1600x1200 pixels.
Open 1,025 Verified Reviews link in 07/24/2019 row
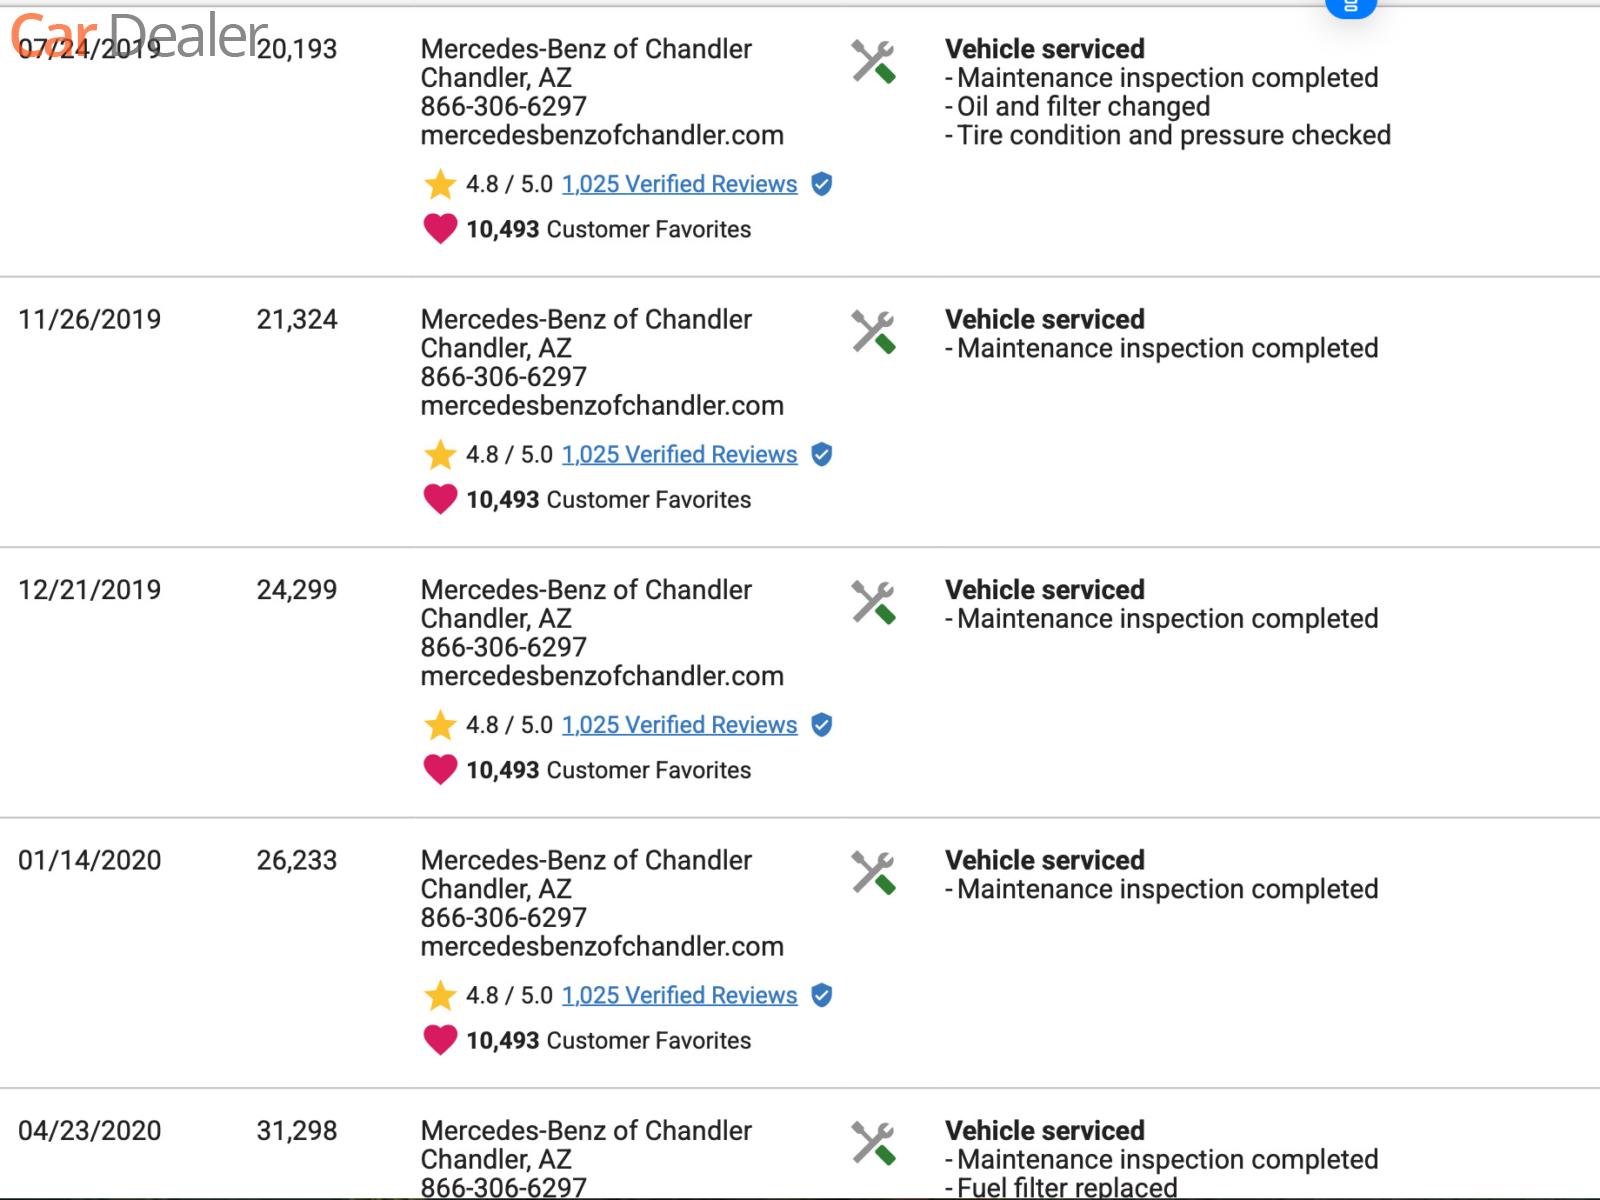(679, 184)
